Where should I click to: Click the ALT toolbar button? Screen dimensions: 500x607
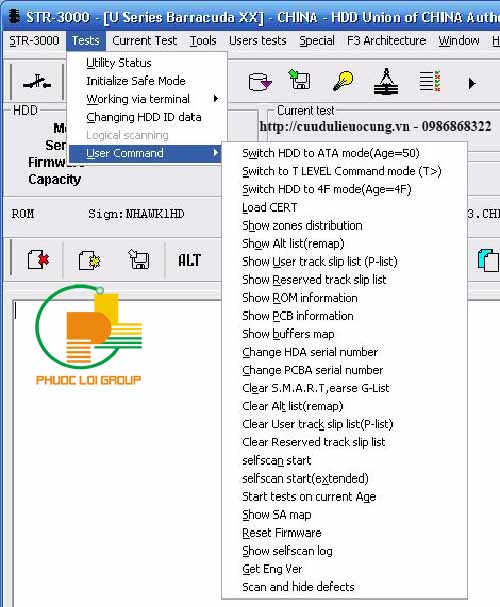click(x=189, y=260)
